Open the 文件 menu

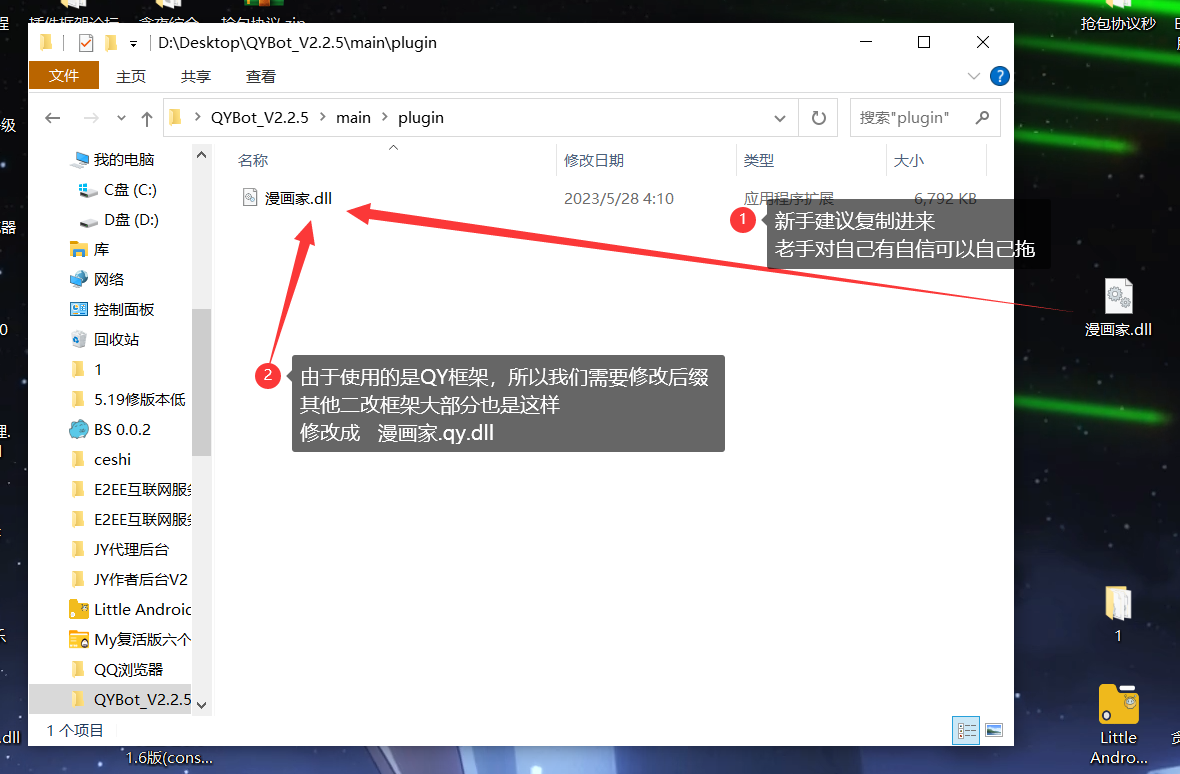pos(64,75)
